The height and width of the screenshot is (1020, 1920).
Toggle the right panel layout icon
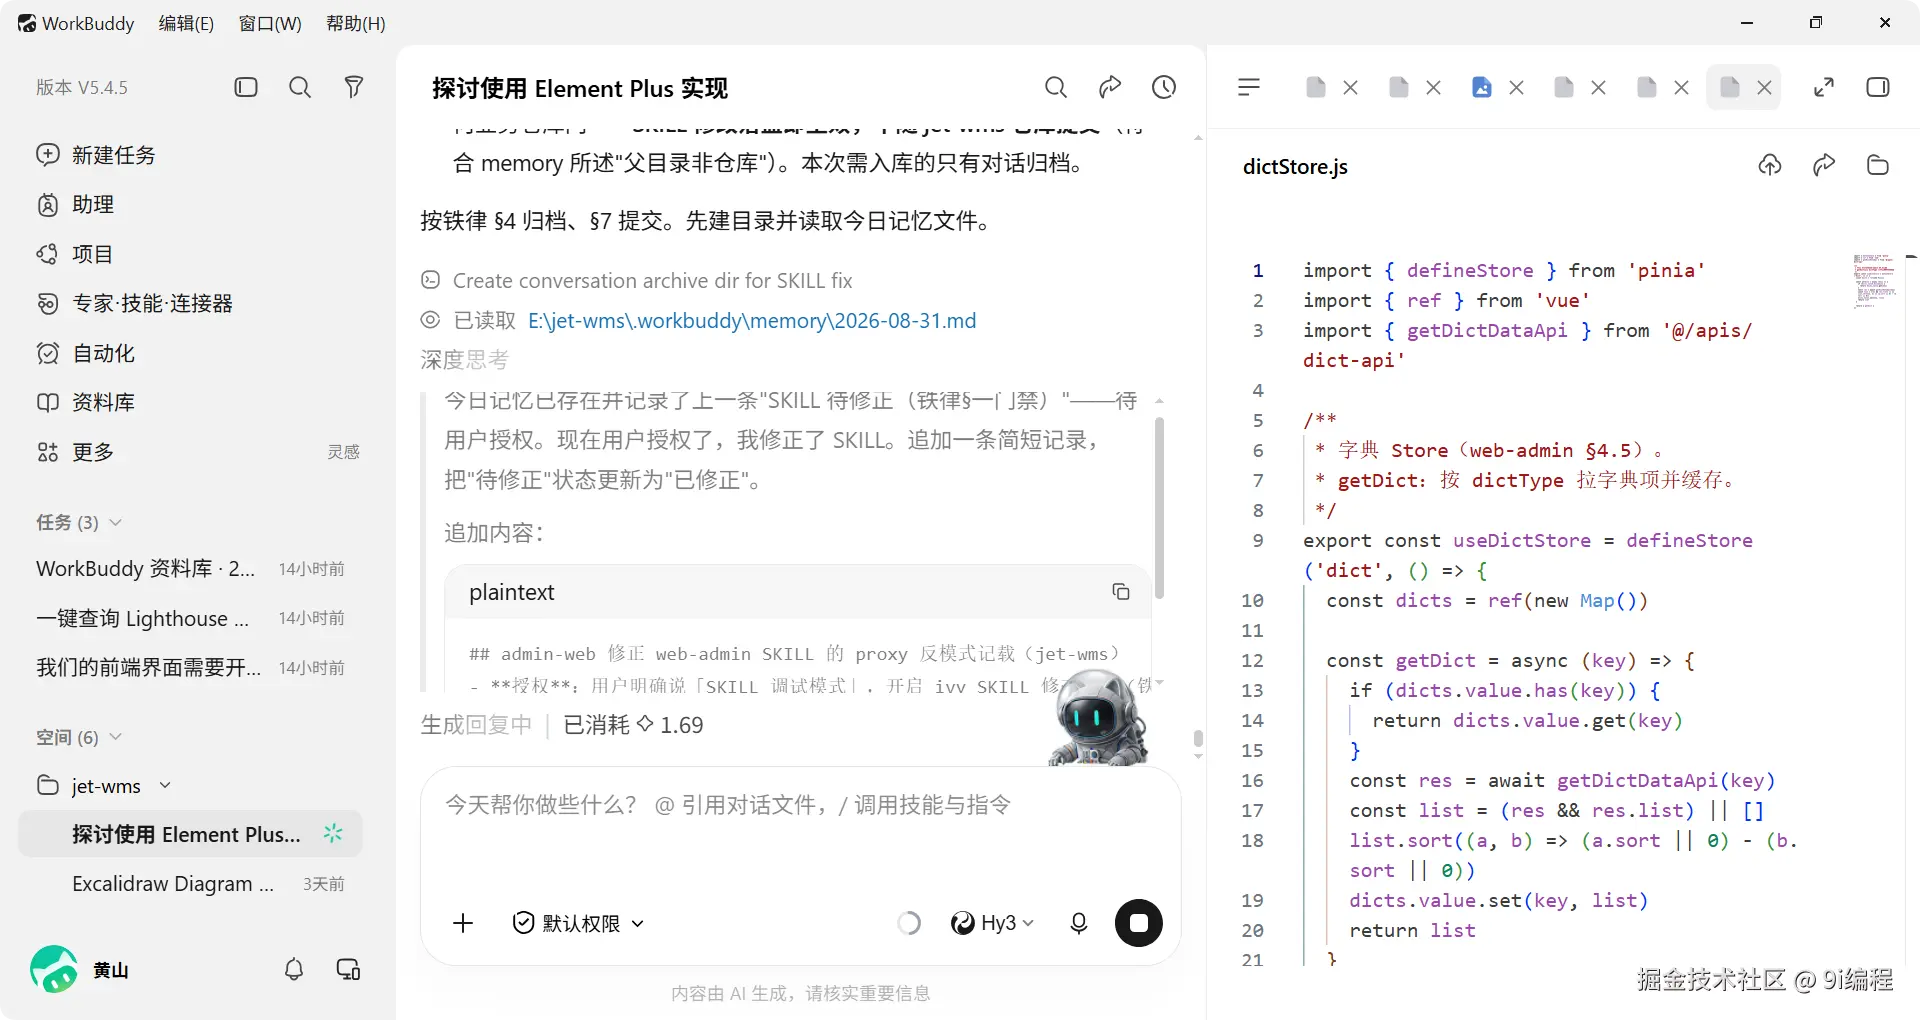pos(1878,88)
